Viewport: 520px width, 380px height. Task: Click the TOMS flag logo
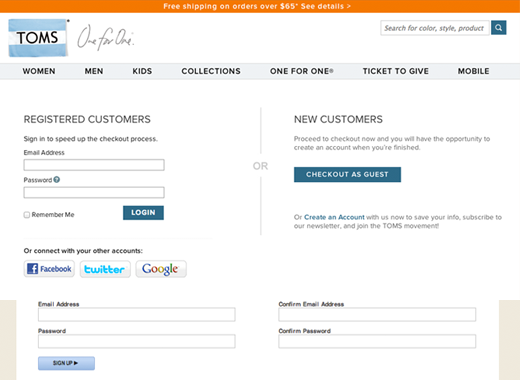[x=38, y=38]
